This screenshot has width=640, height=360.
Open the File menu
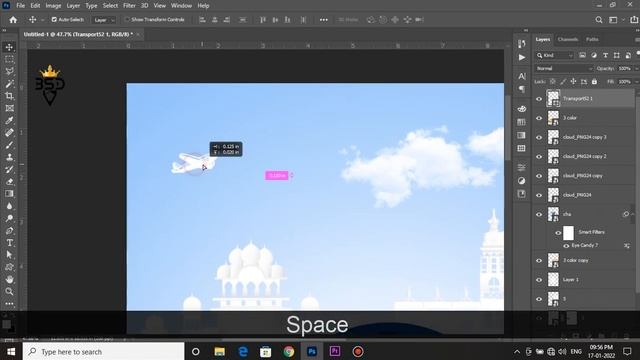coord(20,6)
